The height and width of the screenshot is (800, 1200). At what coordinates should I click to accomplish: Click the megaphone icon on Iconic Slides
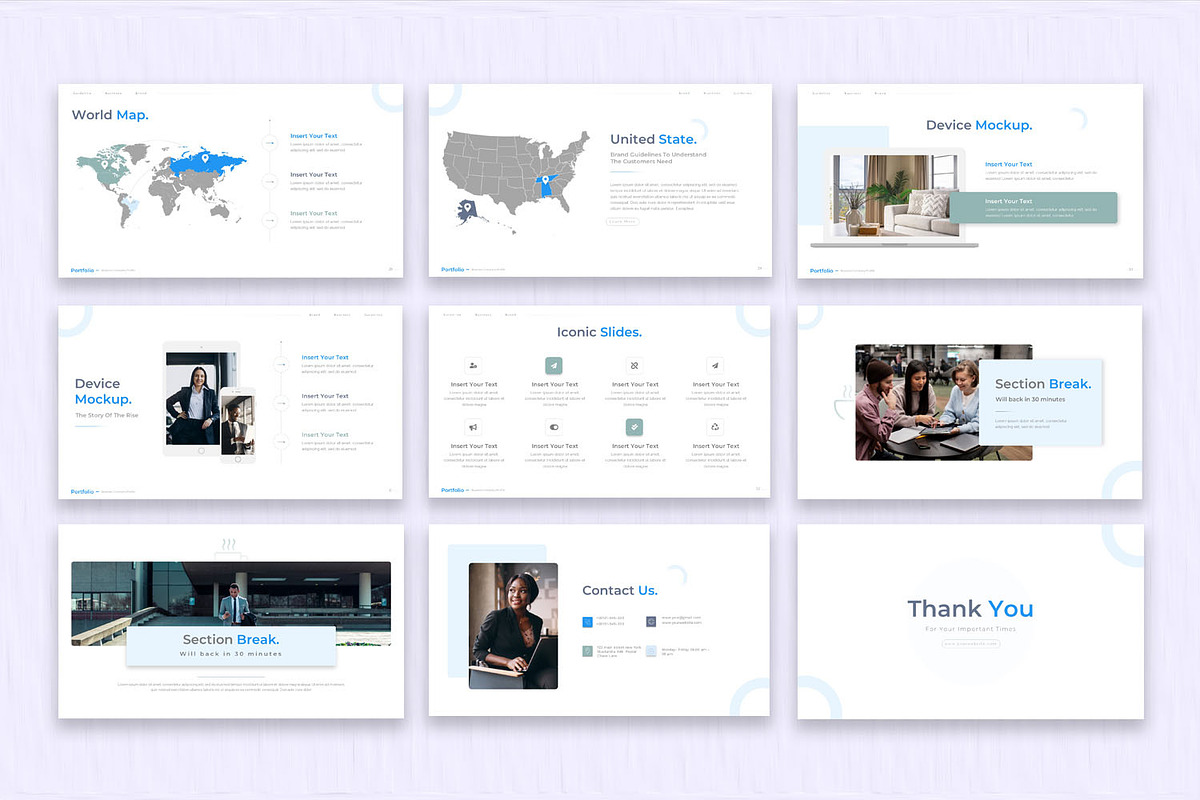(473, 427)
